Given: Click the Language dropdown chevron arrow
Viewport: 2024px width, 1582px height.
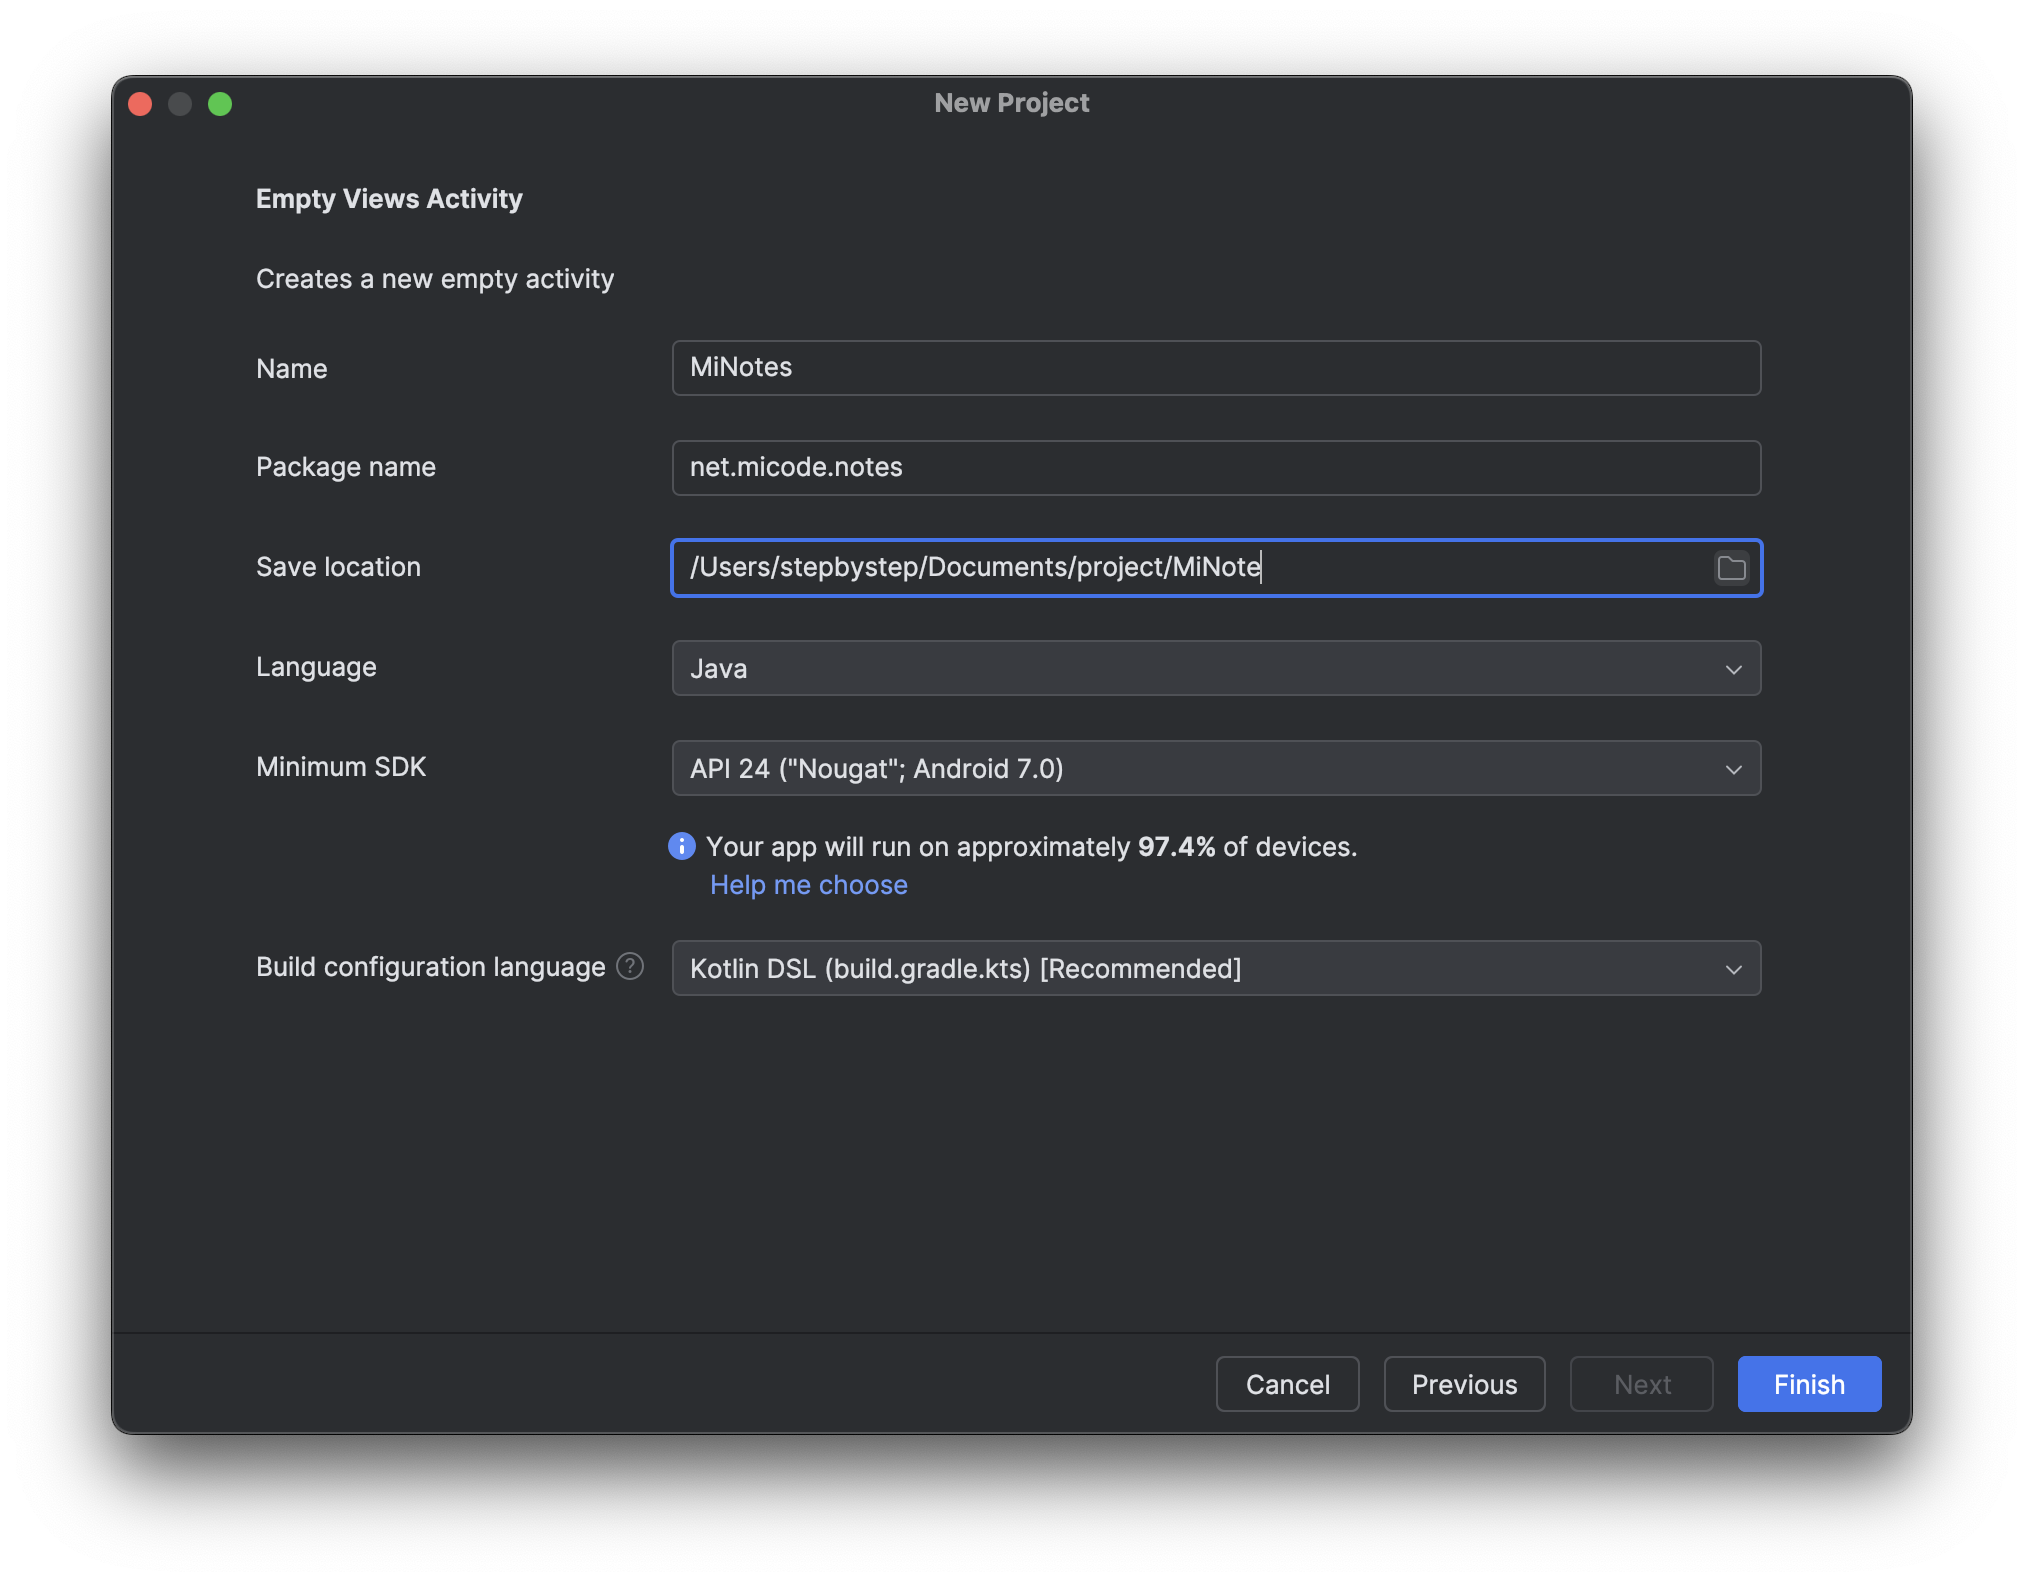Looking at the screenshot, I should (1734, 669).
